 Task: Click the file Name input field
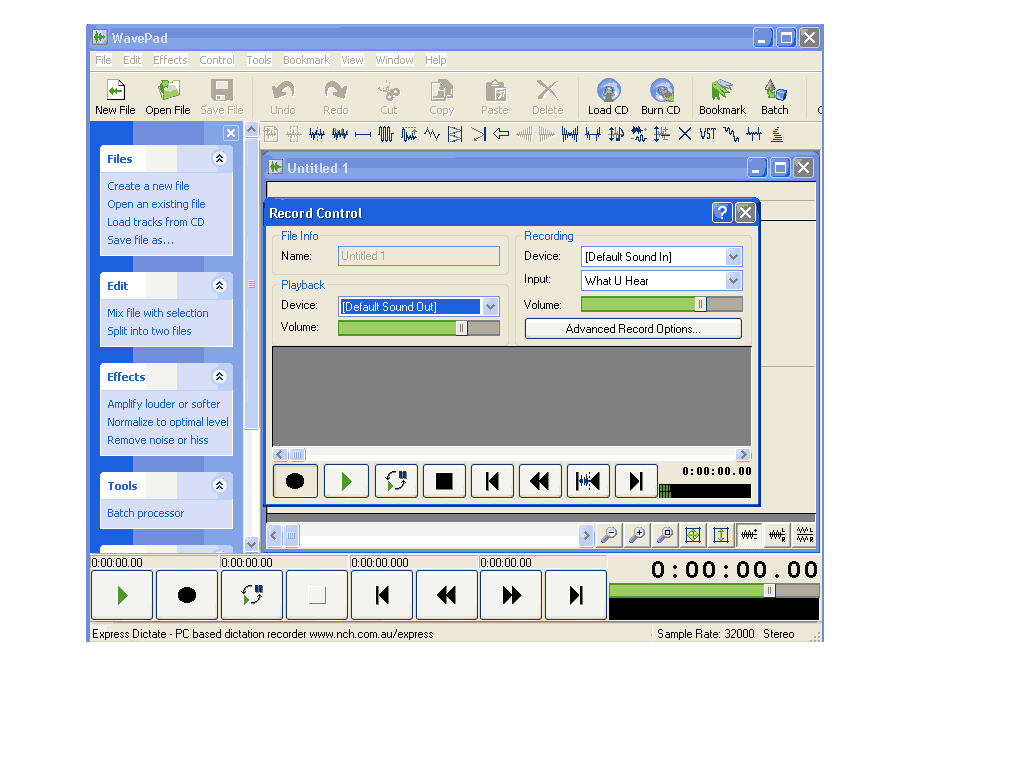419,256
